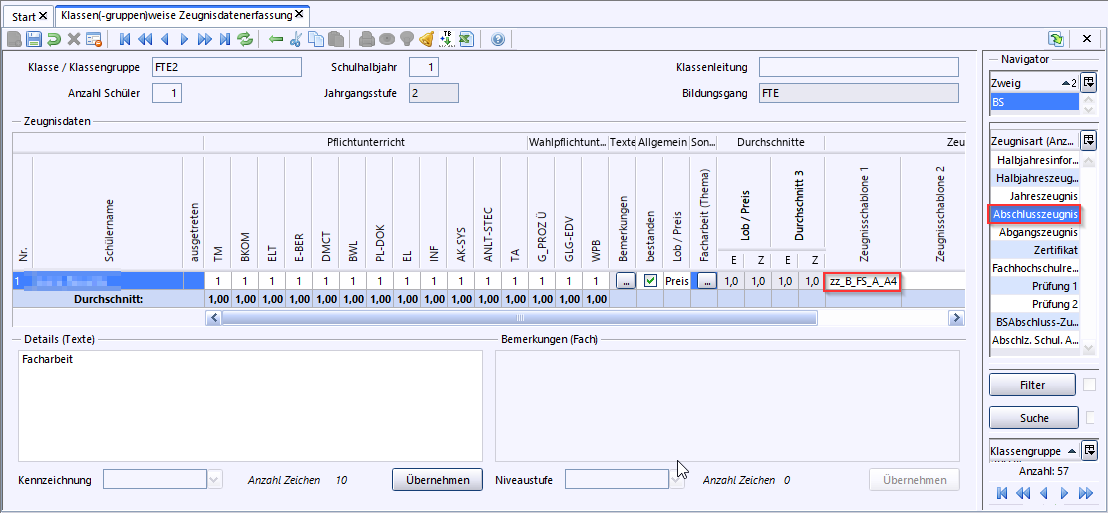Click the scissors cut icon
1108x513 pixels.
coord(295,40)
